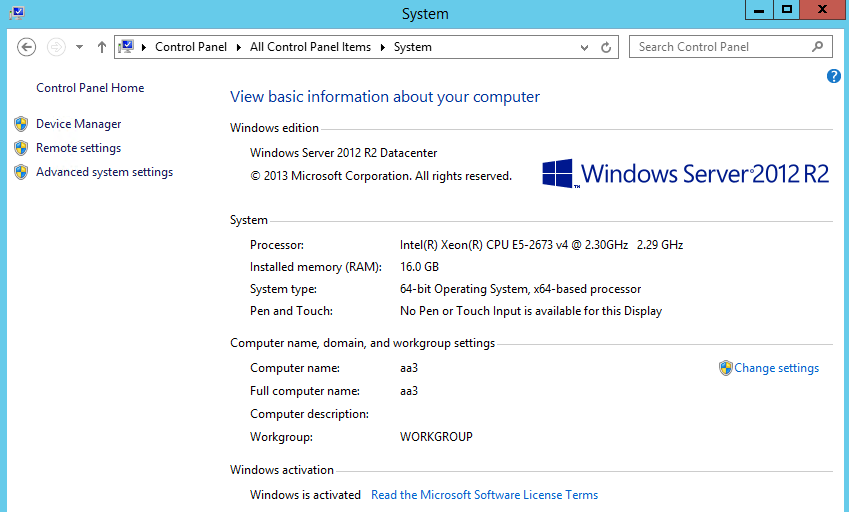Screen dimensions: 849x512
Task: Refresh the System page
Action: (x=606, y=47)
